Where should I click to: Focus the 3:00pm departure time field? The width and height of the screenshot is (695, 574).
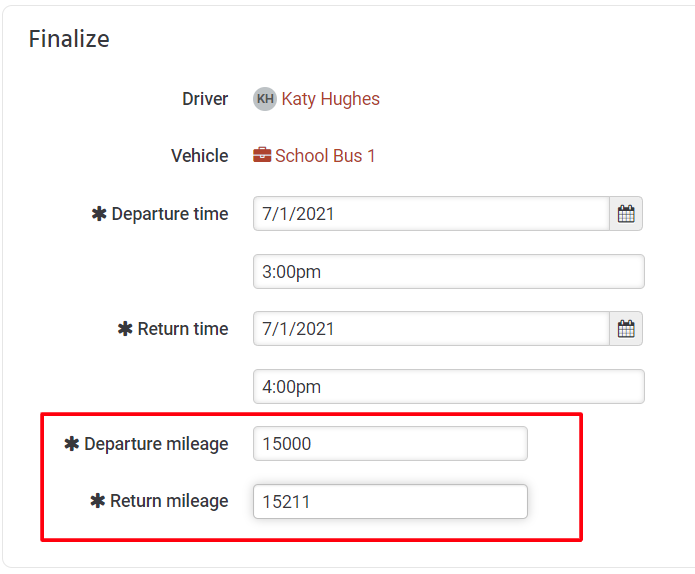[449, 271]
